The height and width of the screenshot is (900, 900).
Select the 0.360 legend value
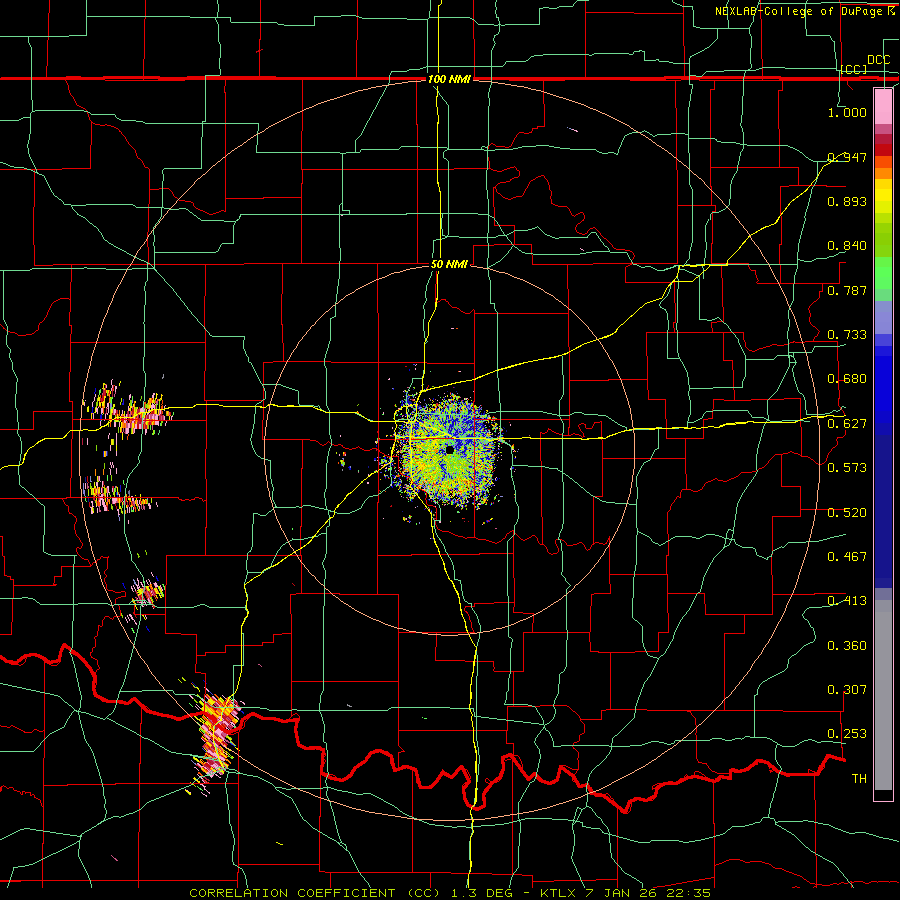[847, 646]
